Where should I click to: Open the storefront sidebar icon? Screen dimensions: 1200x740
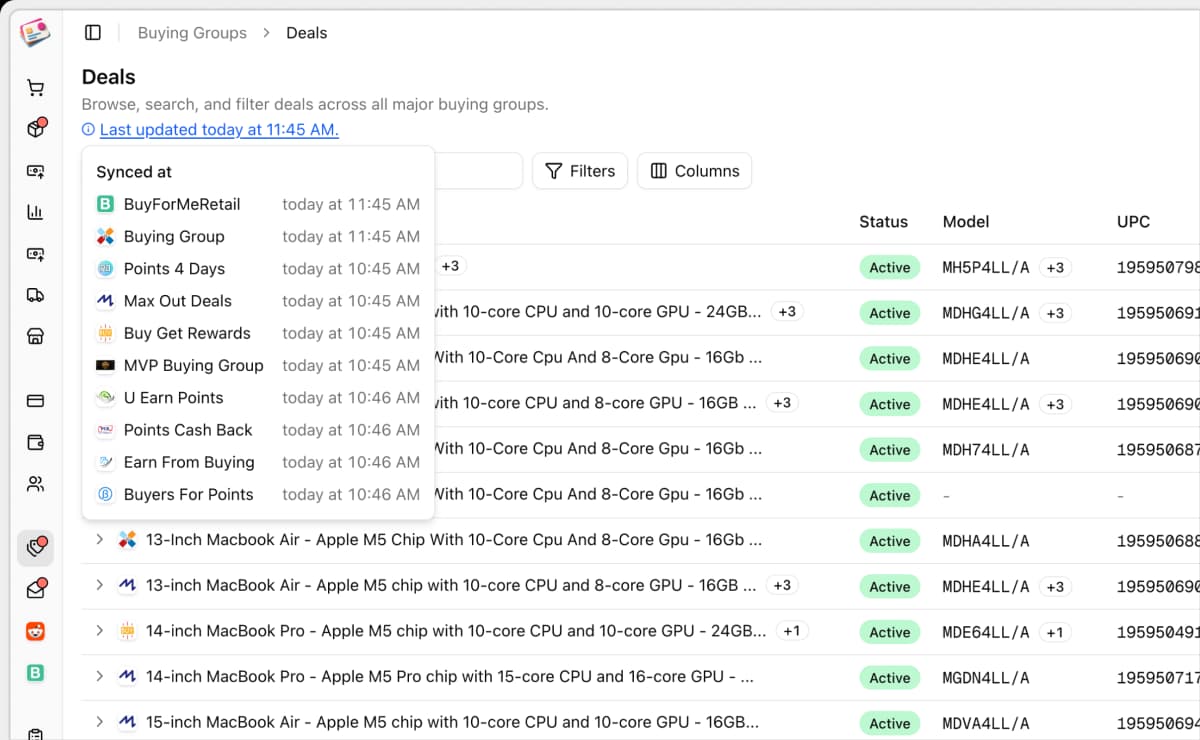pos(35,336)
